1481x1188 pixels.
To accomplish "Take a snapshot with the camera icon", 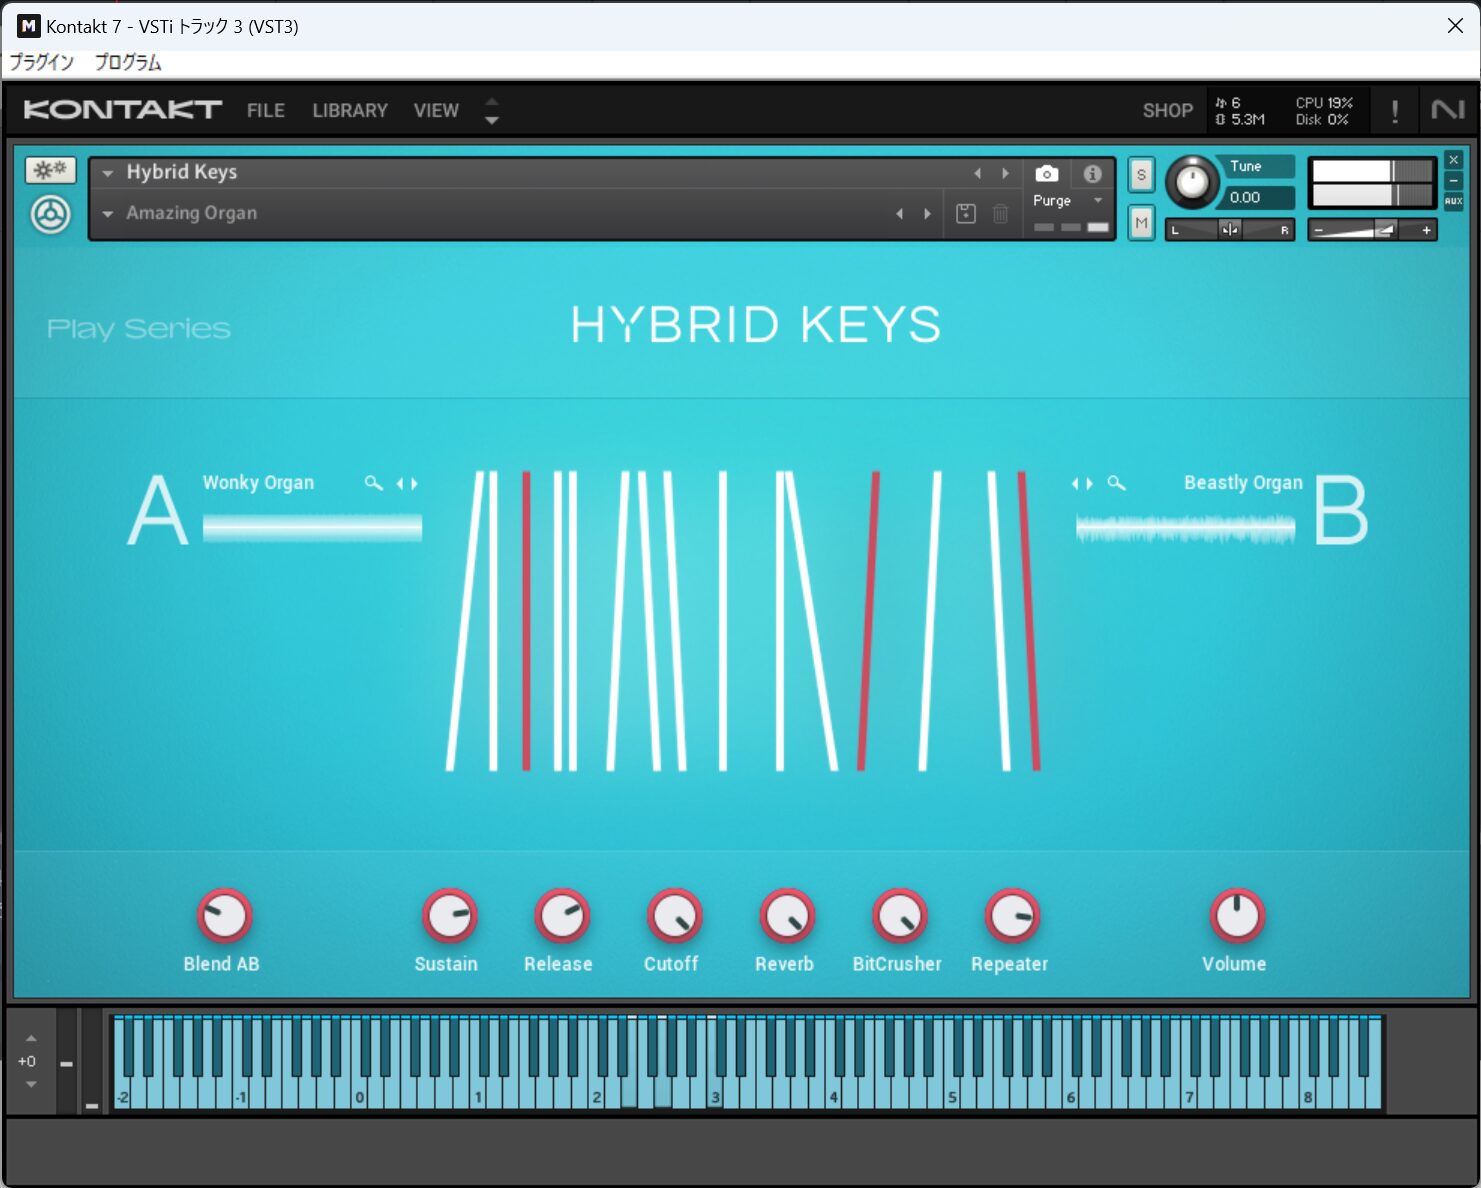I will (1046, 173).
